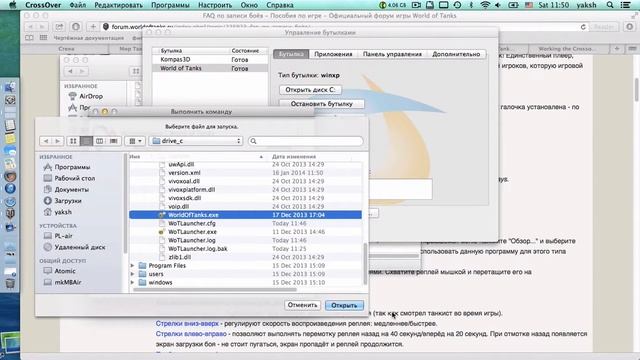Open the Apple menu
The width and height of the screenshot is (640, 360).
[x=13, y=5]
